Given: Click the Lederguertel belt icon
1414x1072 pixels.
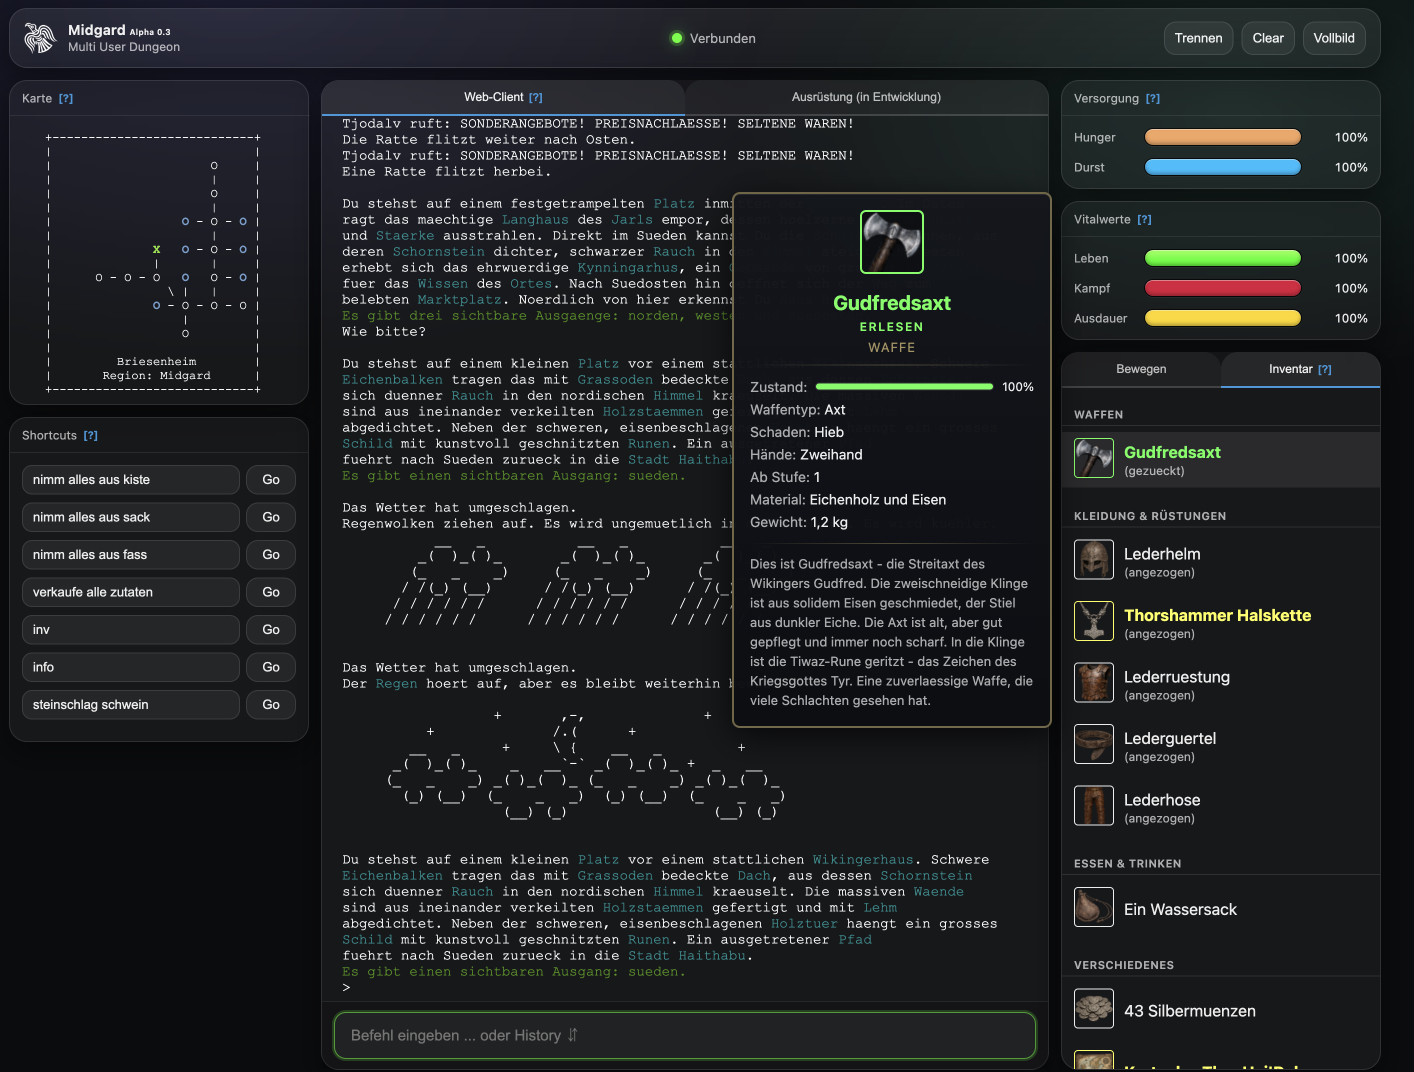Looking at the screenshot, I should [1093, 744].
